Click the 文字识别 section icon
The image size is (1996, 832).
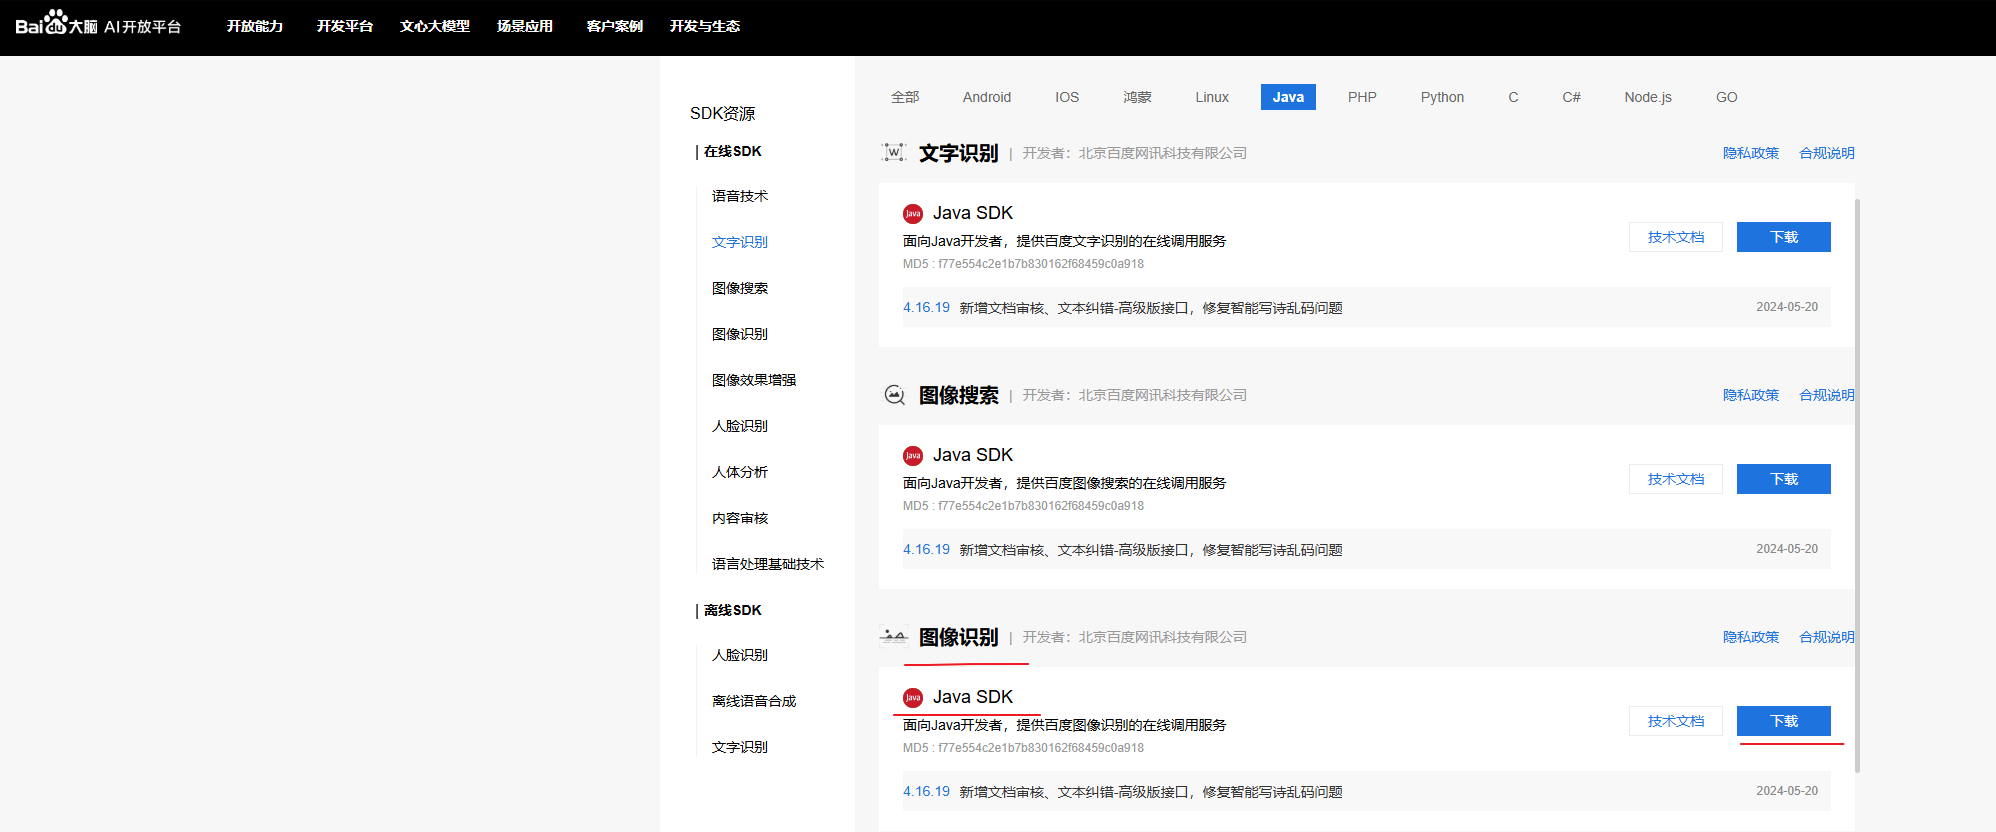tap(894, 152)
